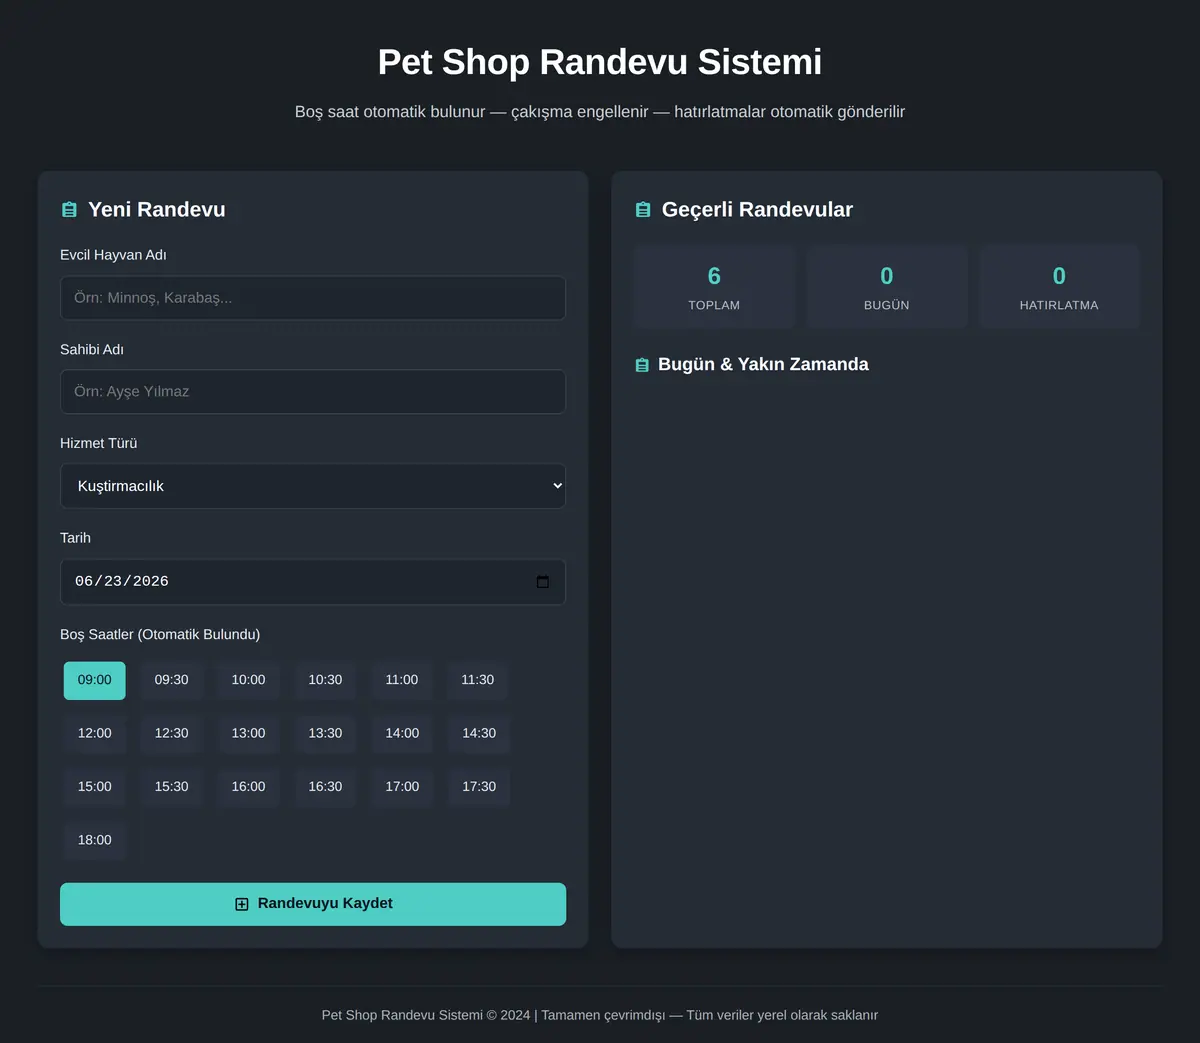Image resolution: width=1200 pixels, height=1043 pixels.
Task: Focus the Evcil Hayvan Adı input field
Action: tap(313, 298)
